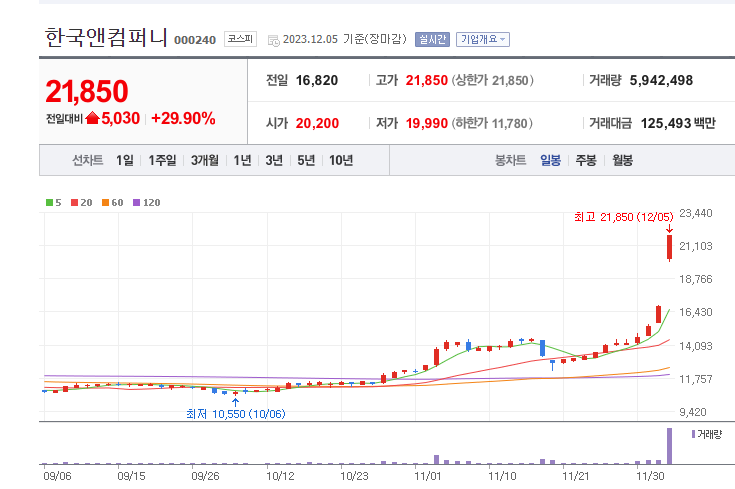Click the 10/23 date axis label
Image resolution: width=735 pixels, height=489 pixels.
(x=354, y=476)
